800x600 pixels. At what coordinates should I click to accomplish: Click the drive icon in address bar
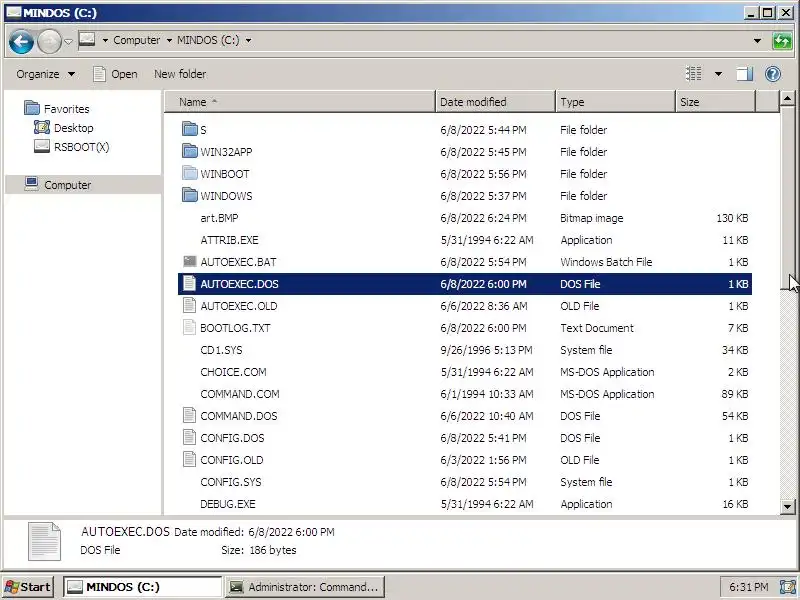point(87,39)
